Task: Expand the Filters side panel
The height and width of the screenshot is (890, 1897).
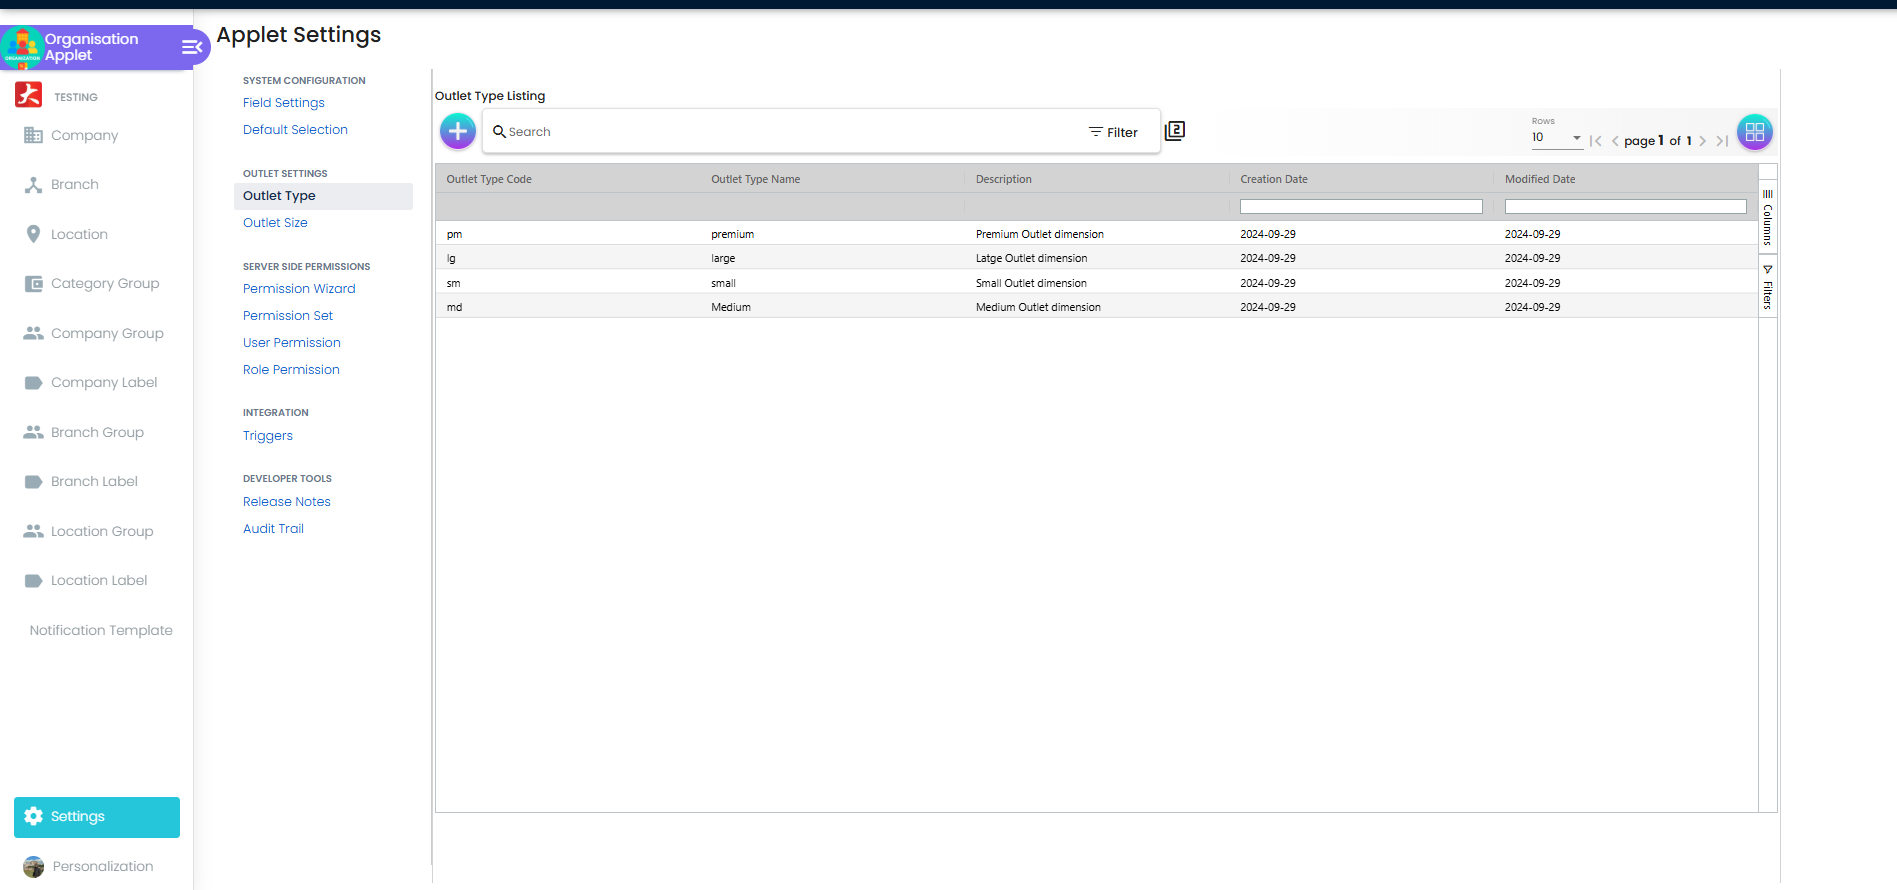Action: [x=1767, y=288]
